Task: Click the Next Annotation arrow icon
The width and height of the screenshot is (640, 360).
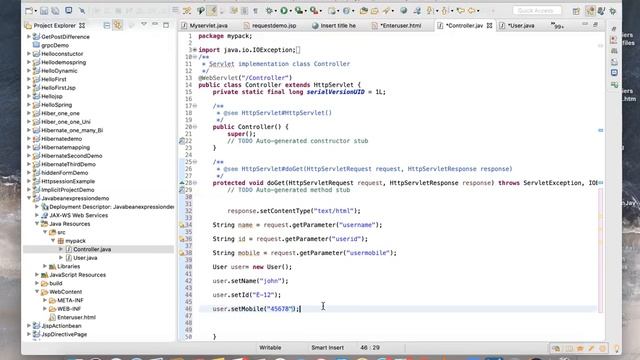Action: [x=430, y=11]
